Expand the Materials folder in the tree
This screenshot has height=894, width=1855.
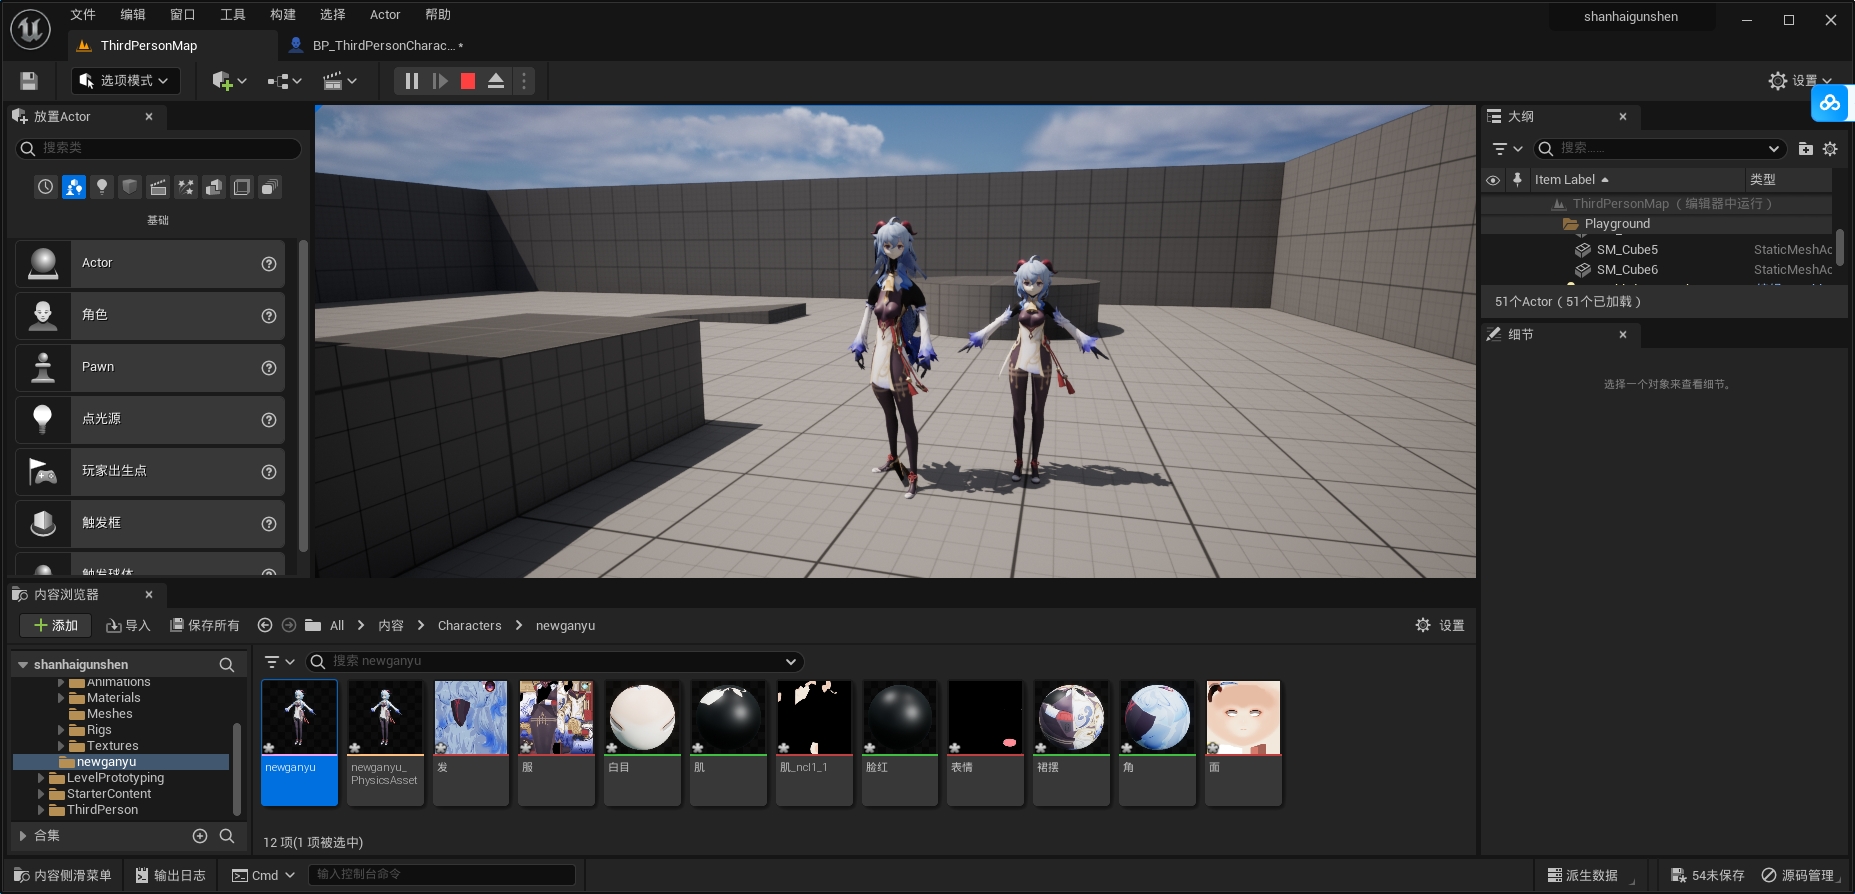pos(61,698)
